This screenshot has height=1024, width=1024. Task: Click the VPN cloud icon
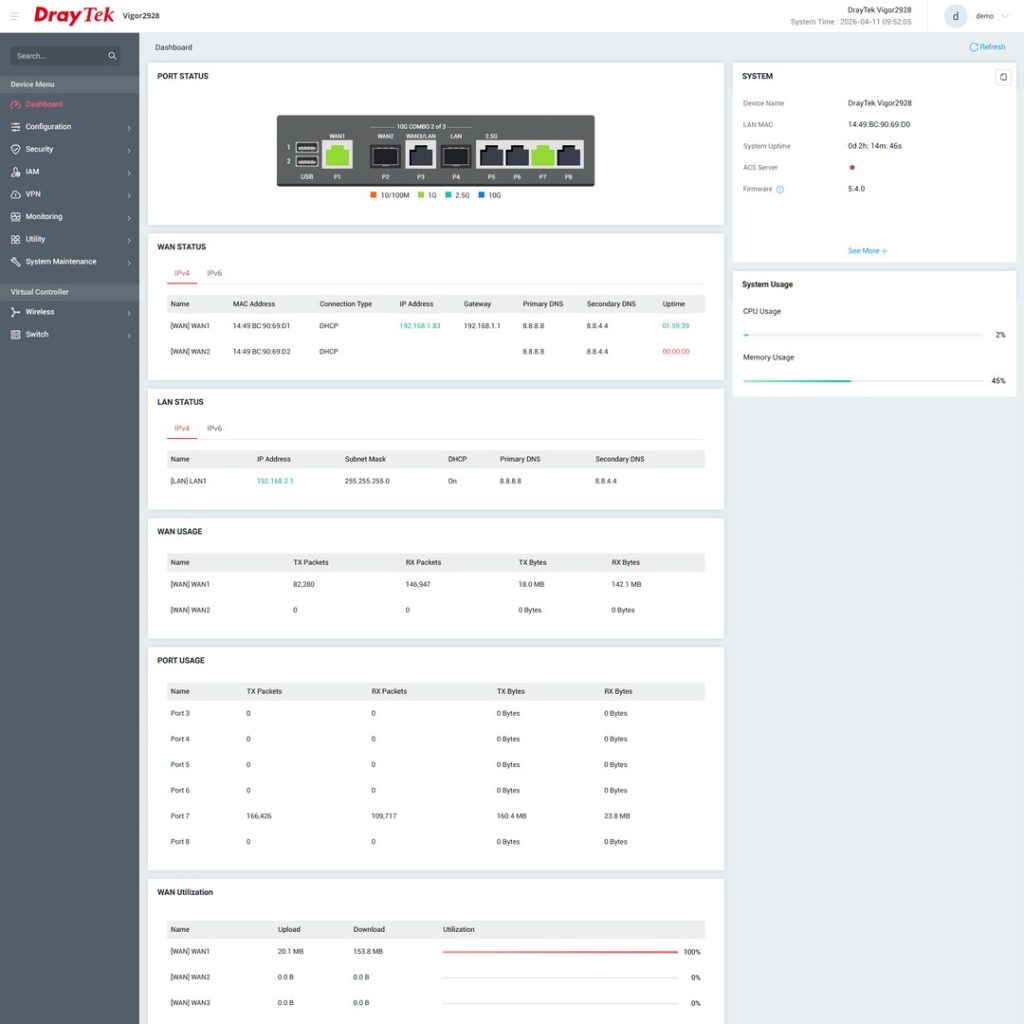coord(16,195)
